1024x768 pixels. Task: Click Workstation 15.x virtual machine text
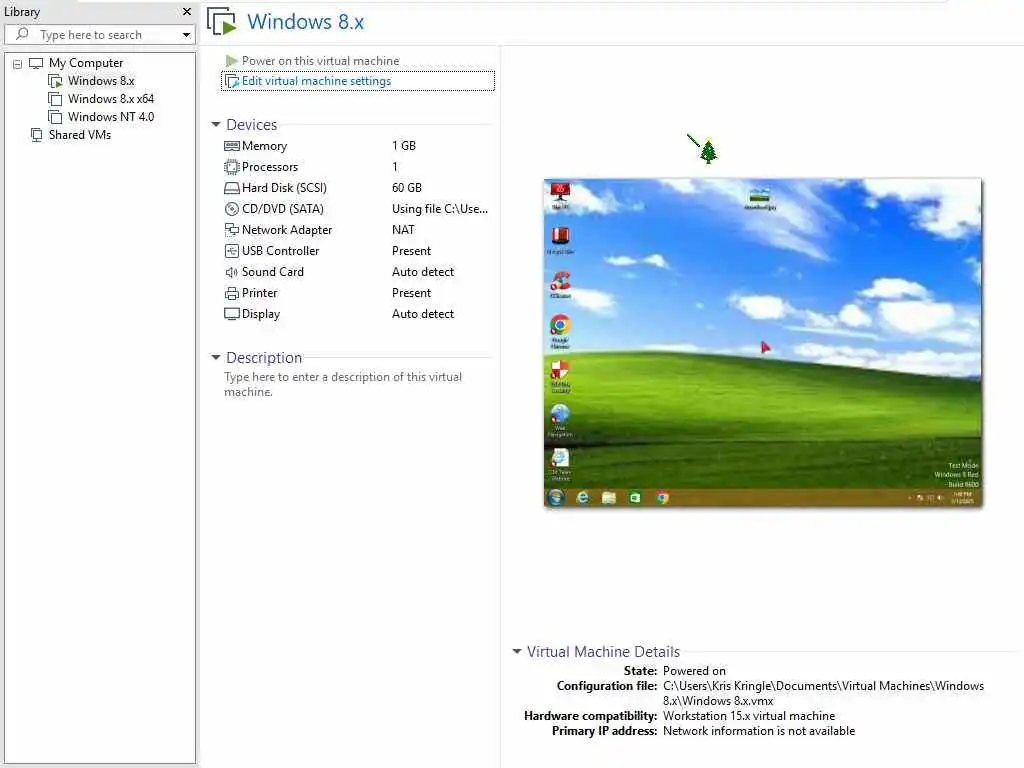(x=749, y=716)
